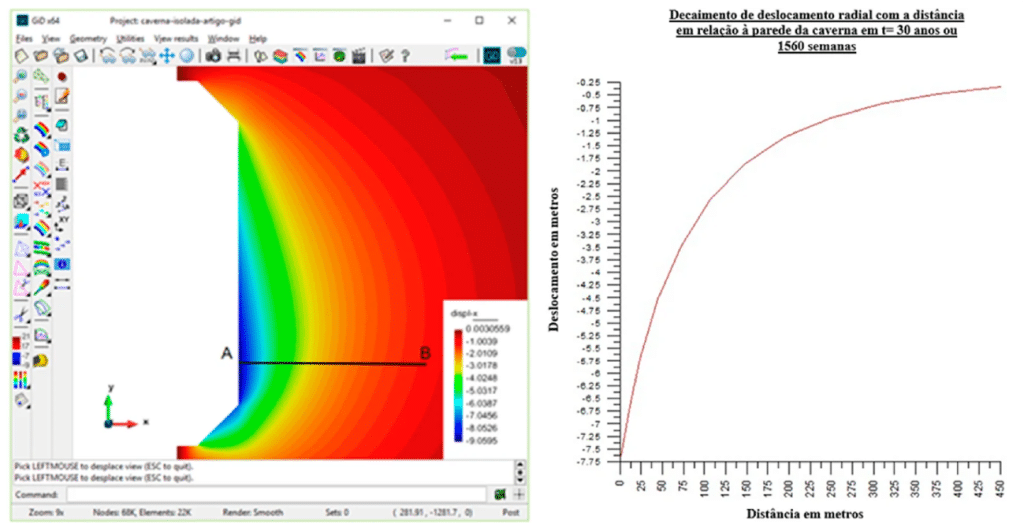This screenshot has height=524, width=1024.
Task: Click the -9.0595 legend value
Action: click(482, 440)
